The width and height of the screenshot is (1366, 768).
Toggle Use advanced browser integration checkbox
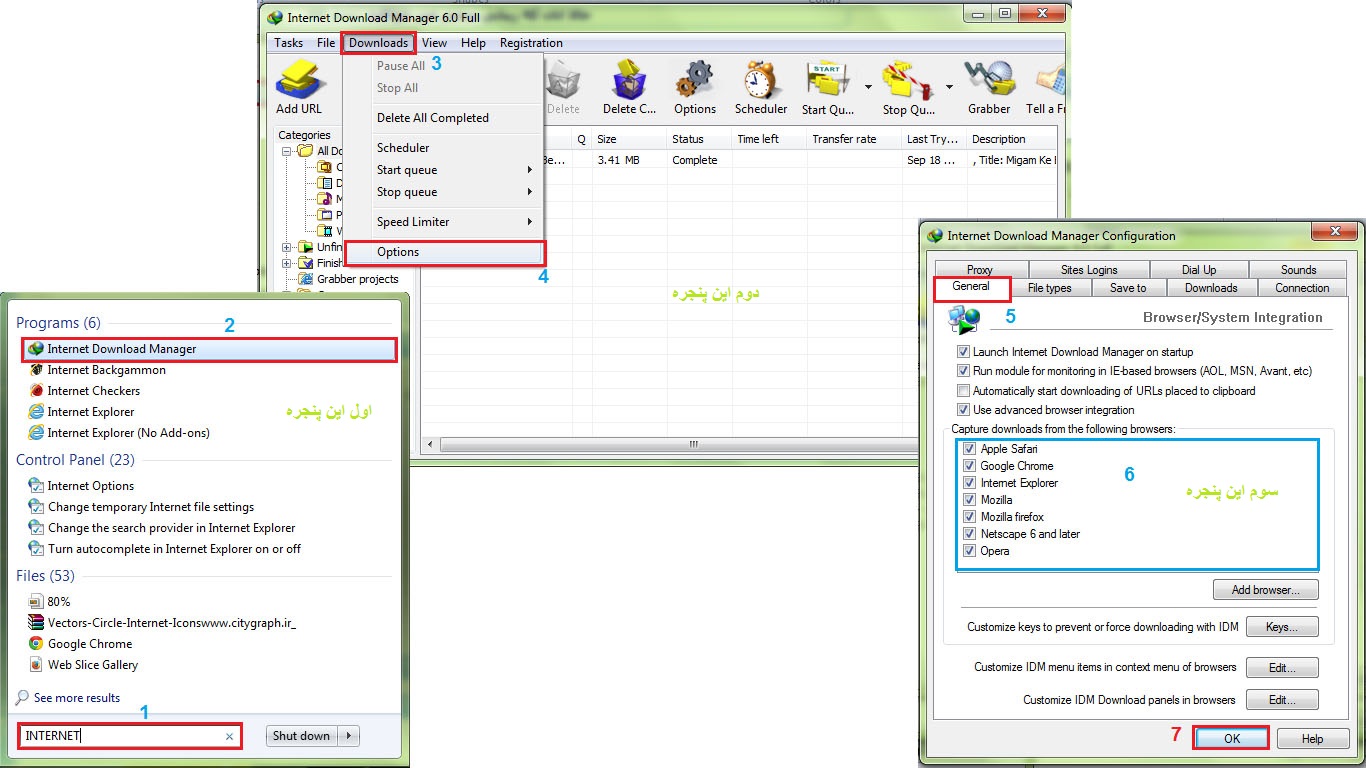tap(964, 410)
